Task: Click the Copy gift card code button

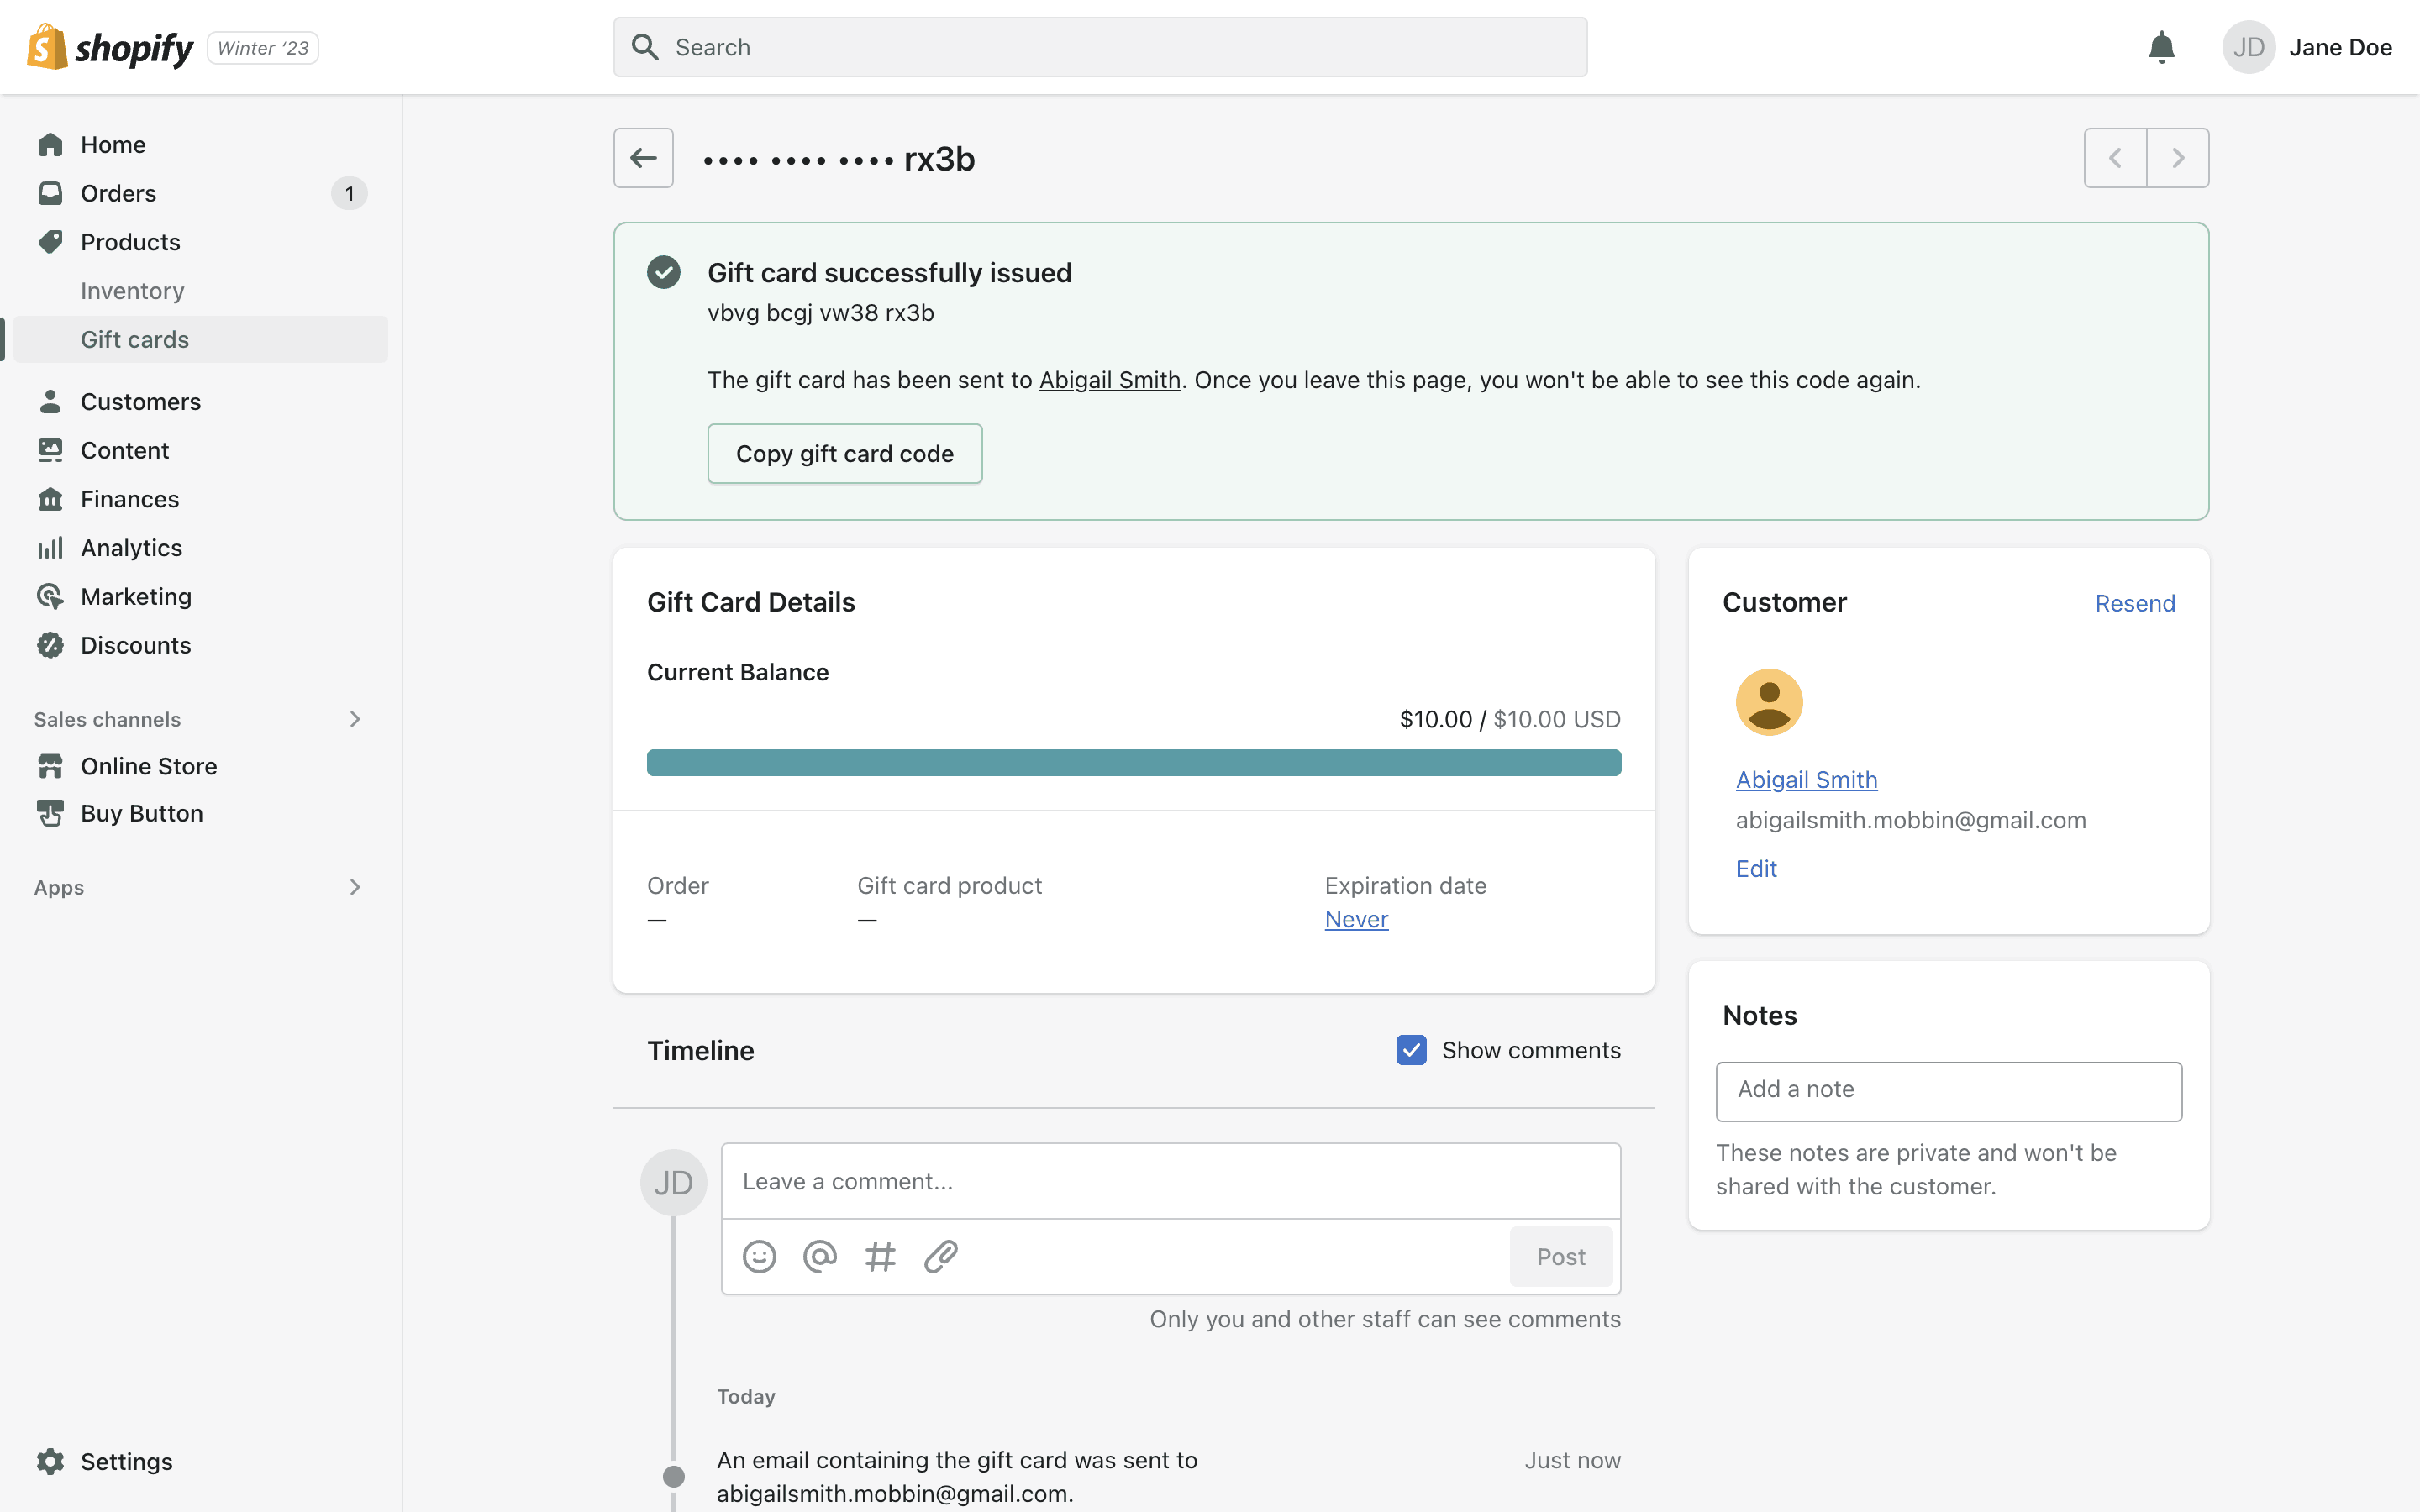Action: pos(845,454)
